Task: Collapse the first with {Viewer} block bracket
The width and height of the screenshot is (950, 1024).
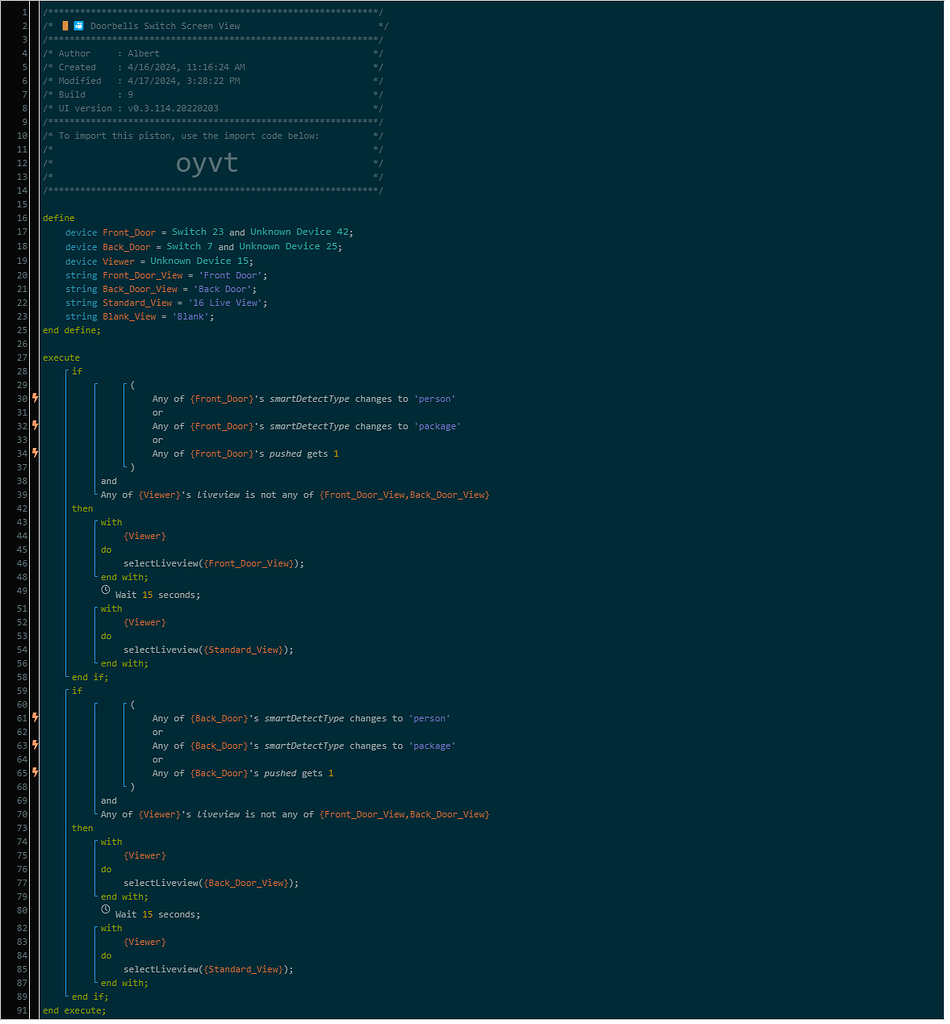Action: (95, 521)
